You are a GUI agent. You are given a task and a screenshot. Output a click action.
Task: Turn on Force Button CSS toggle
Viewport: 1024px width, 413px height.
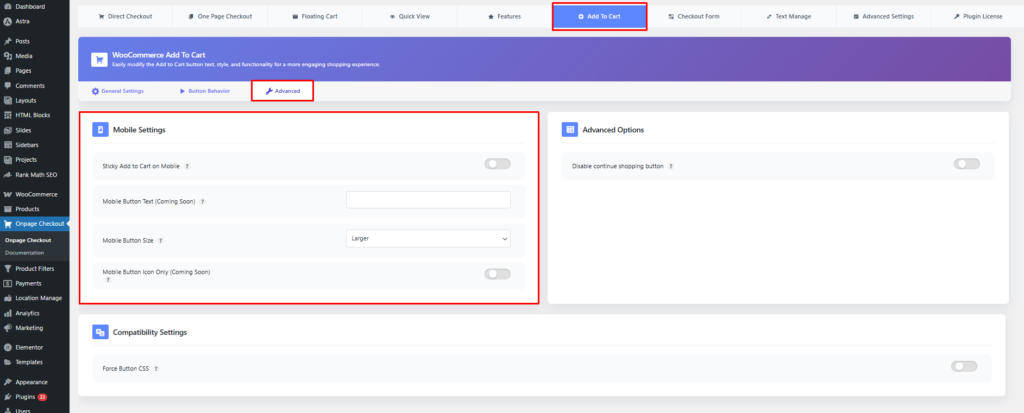[x=964, y=367]
